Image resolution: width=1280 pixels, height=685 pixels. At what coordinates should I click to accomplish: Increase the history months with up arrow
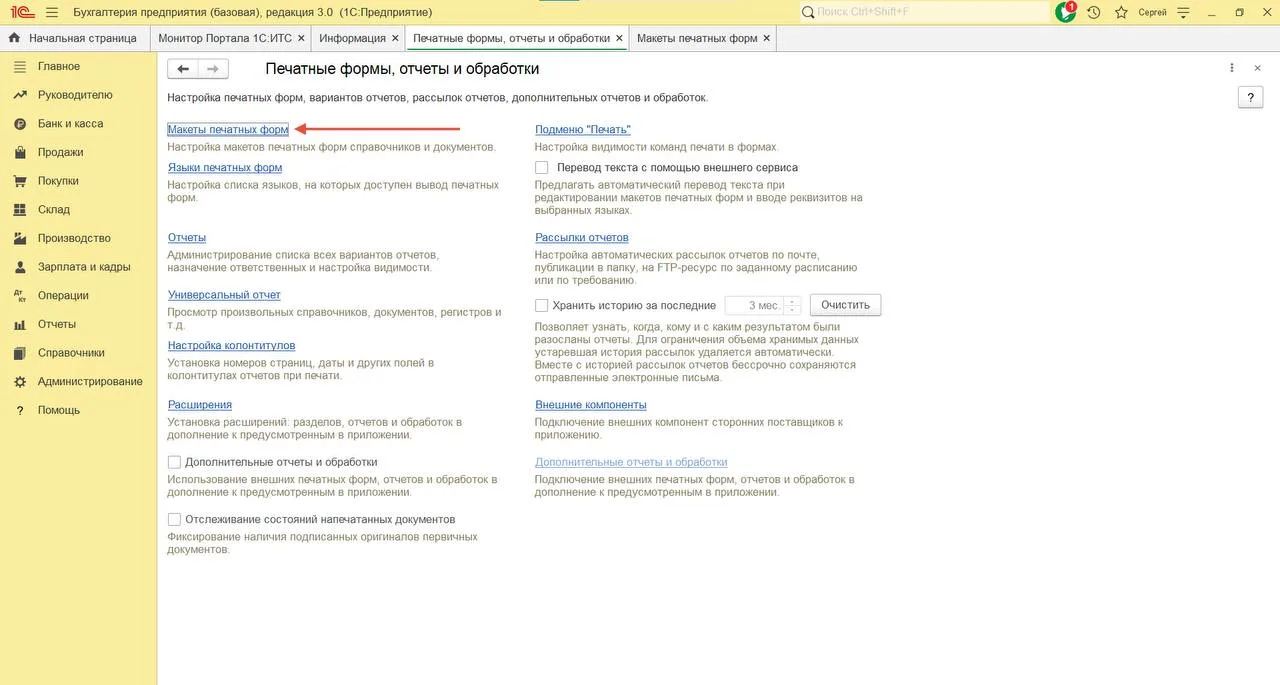point(793,301)
